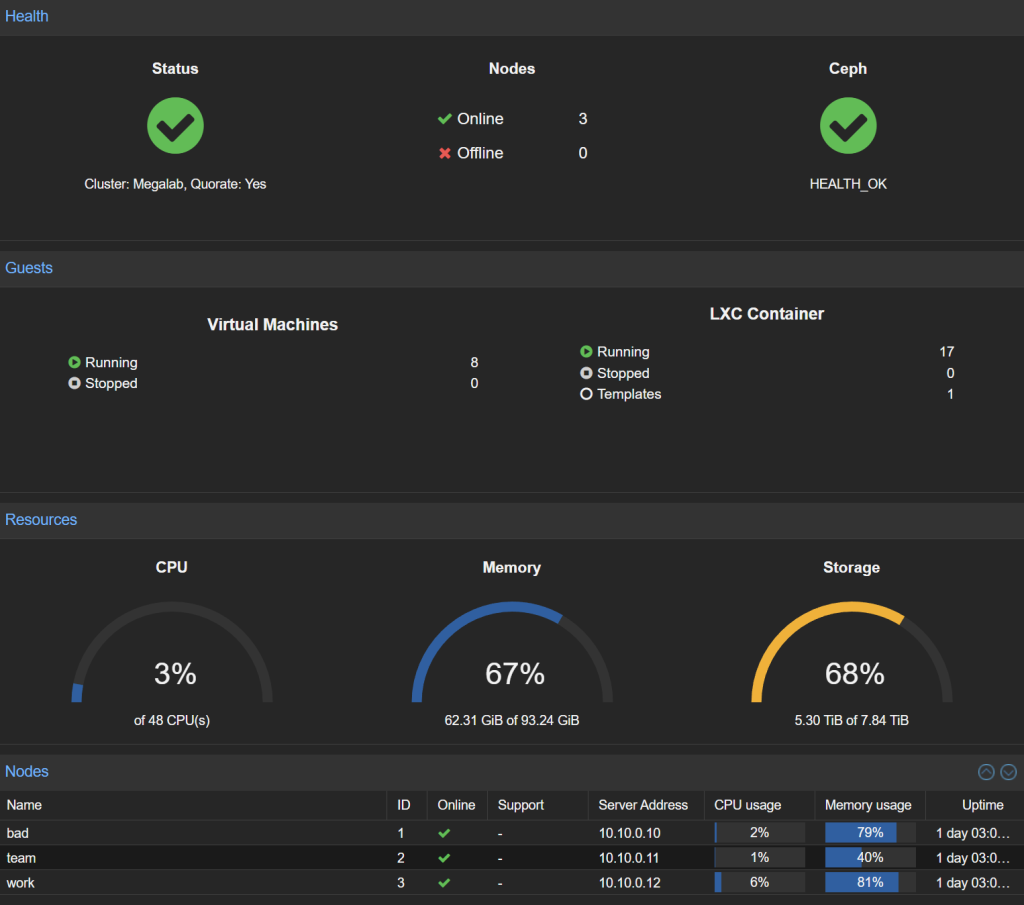Sort nodes by CPU usage column
This screenshot has width=1024, height=905.
(748, 805)
